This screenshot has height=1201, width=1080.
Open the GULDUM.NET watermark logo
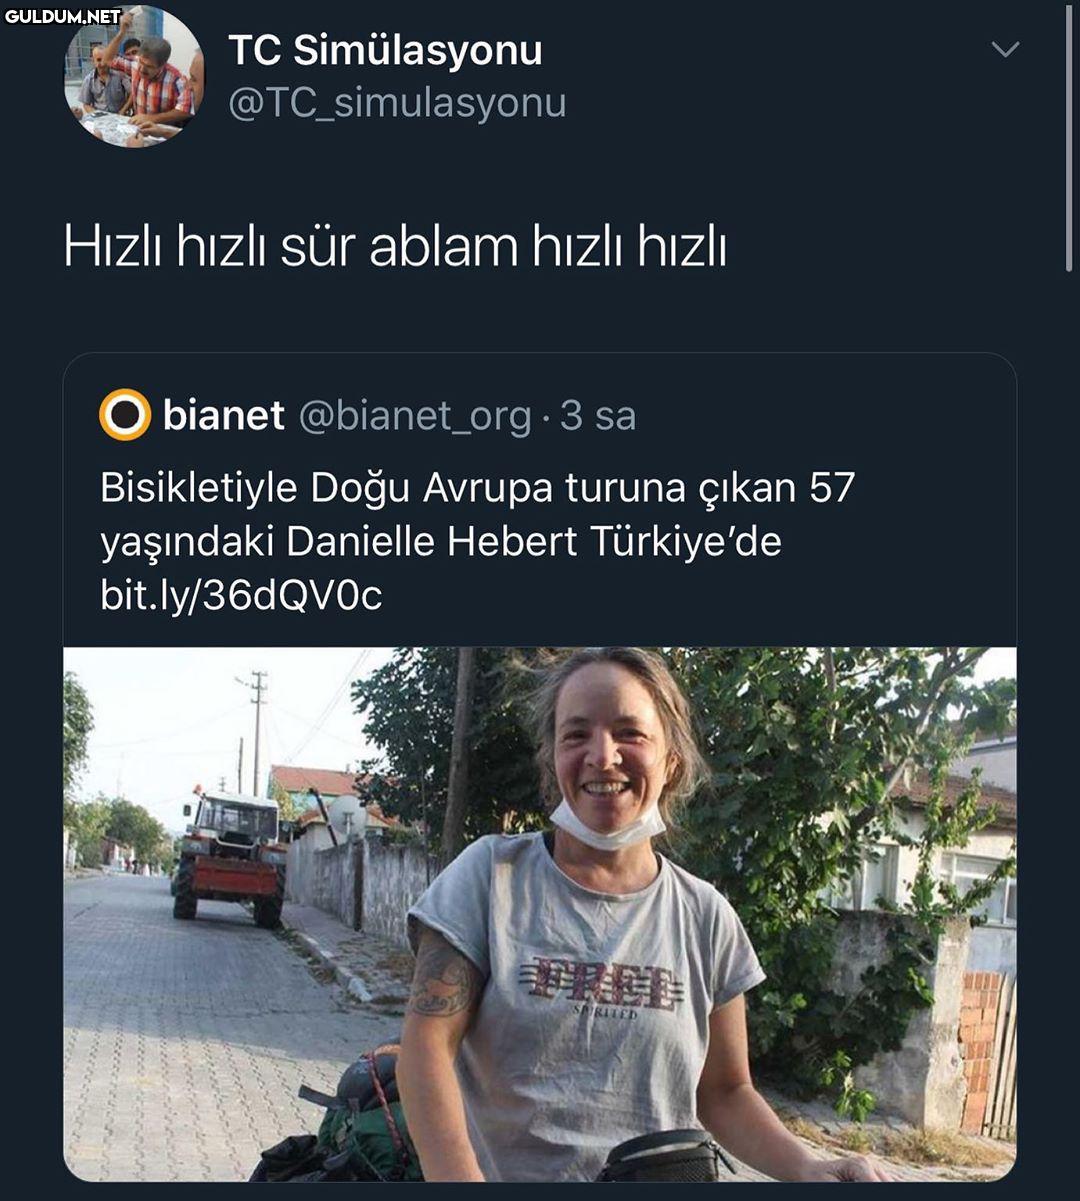click(62, 16)
